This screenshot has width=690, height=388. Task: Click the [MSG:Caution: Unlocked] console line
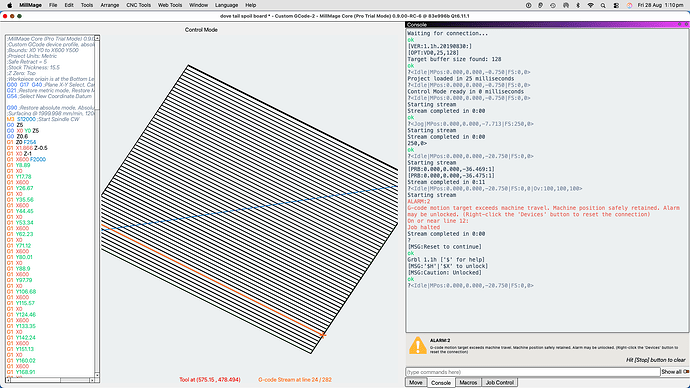(x=444, y=273)
